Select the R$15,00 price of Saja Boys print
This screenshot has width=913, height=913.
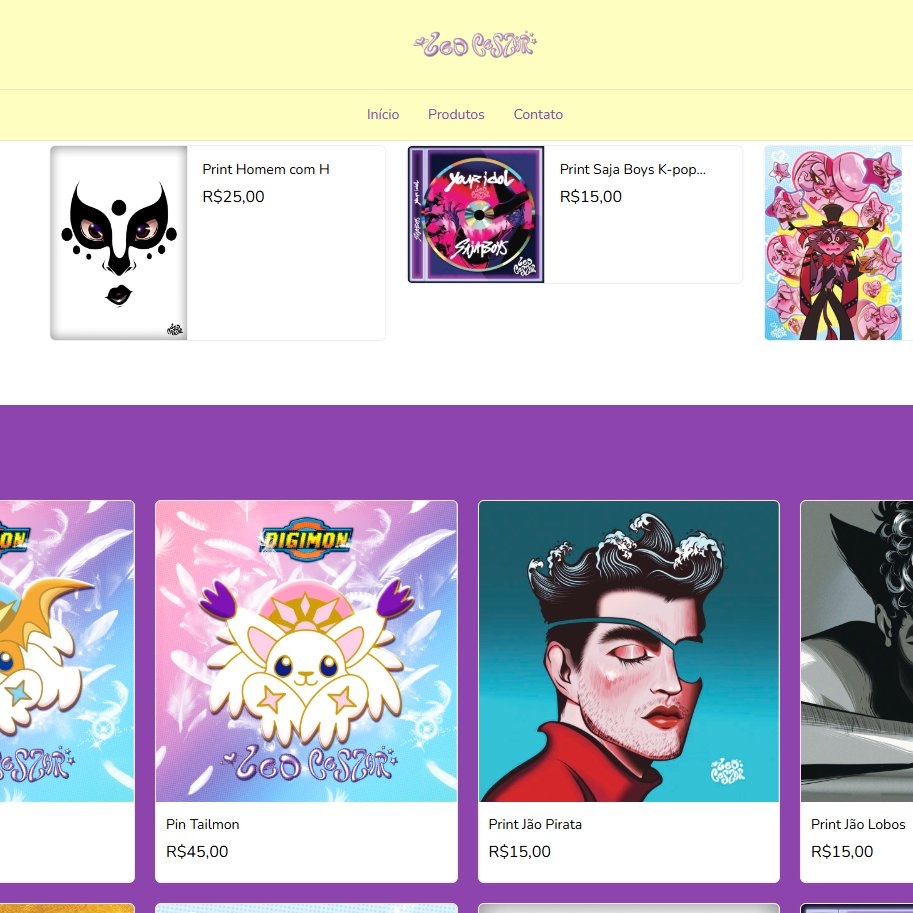pyautogui.click(x=590, y=197)
